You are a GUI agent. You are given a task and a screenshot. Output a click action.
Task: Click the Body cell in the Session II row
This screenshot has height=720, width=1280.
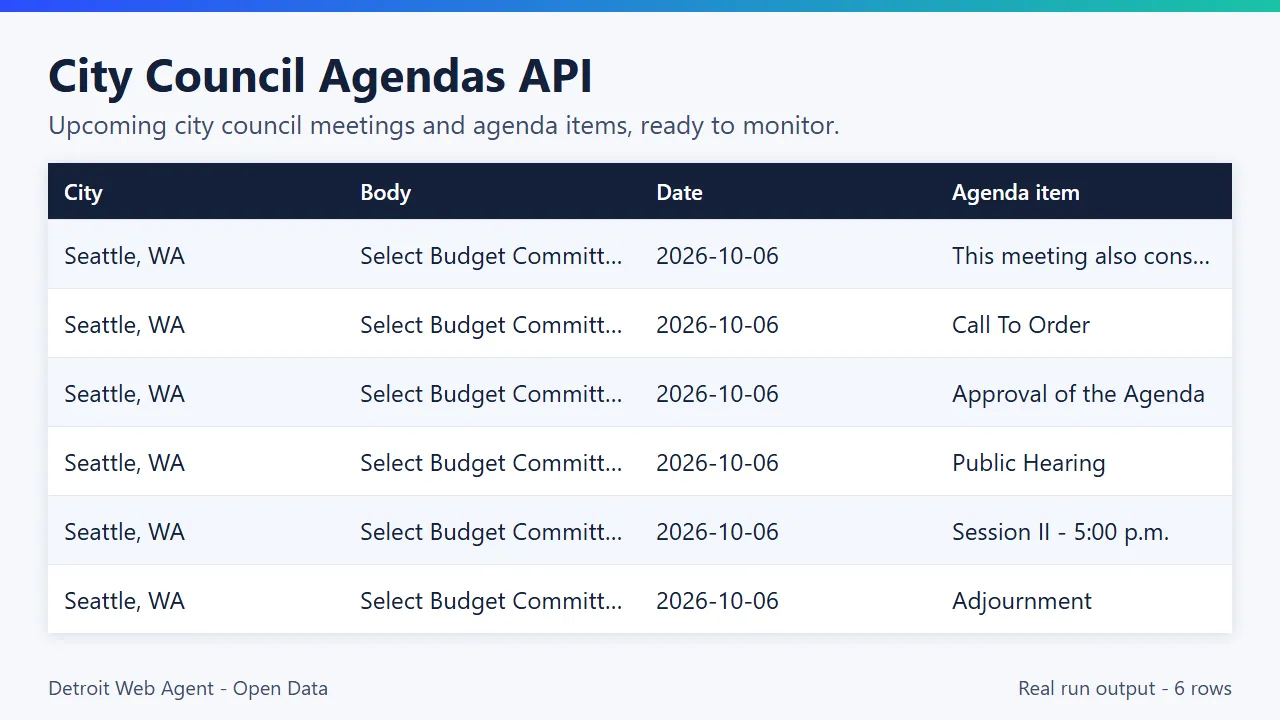point(491,531)
